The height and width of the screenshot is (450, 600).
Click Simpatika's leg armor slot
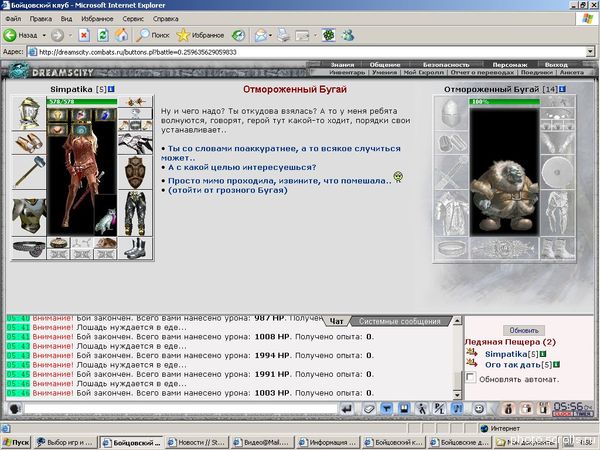135,213
